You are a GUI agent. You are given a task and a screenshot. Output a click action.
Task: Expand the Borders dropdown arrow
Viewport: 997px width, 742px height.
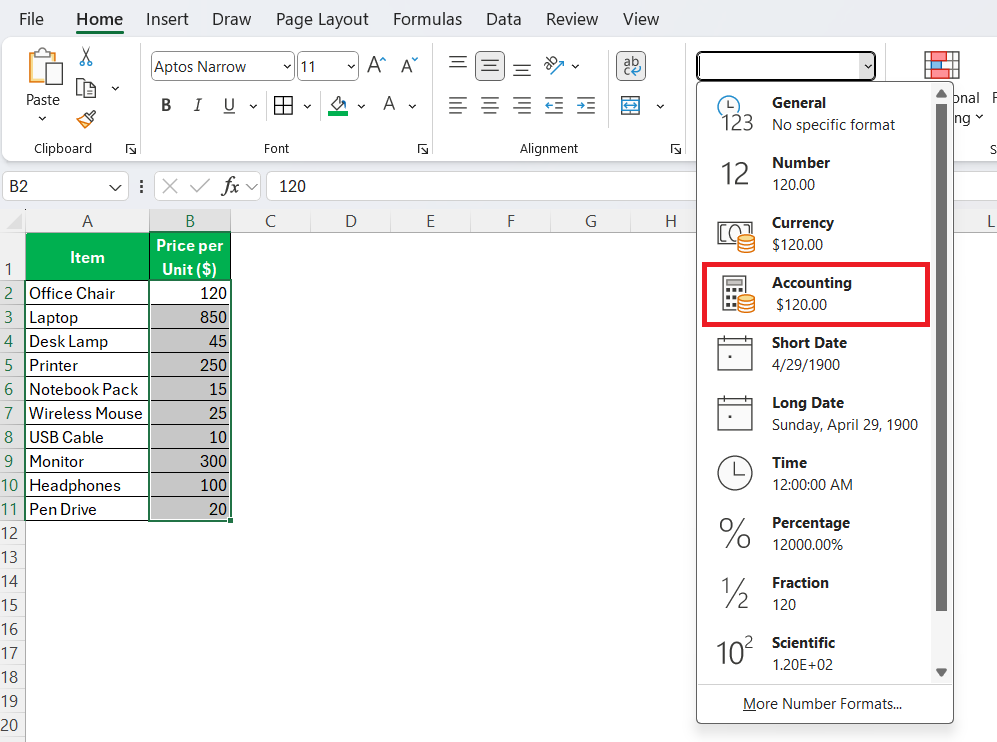pos(307,106)
